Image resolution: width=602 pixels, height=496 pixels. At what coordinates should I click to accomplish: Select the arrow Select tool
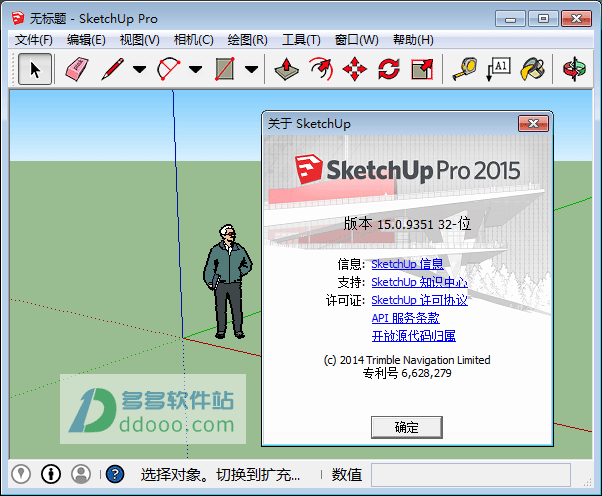pyautogui.click(x=35, y=69)
